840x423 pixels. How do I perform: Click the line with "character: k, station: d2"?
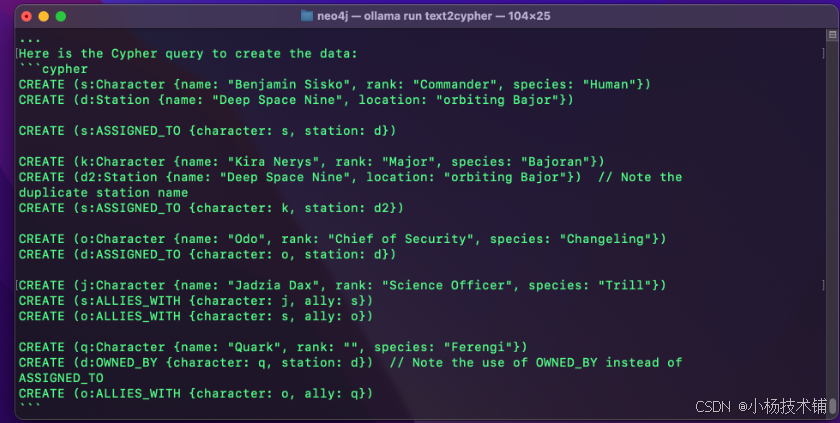click(211, 208)
